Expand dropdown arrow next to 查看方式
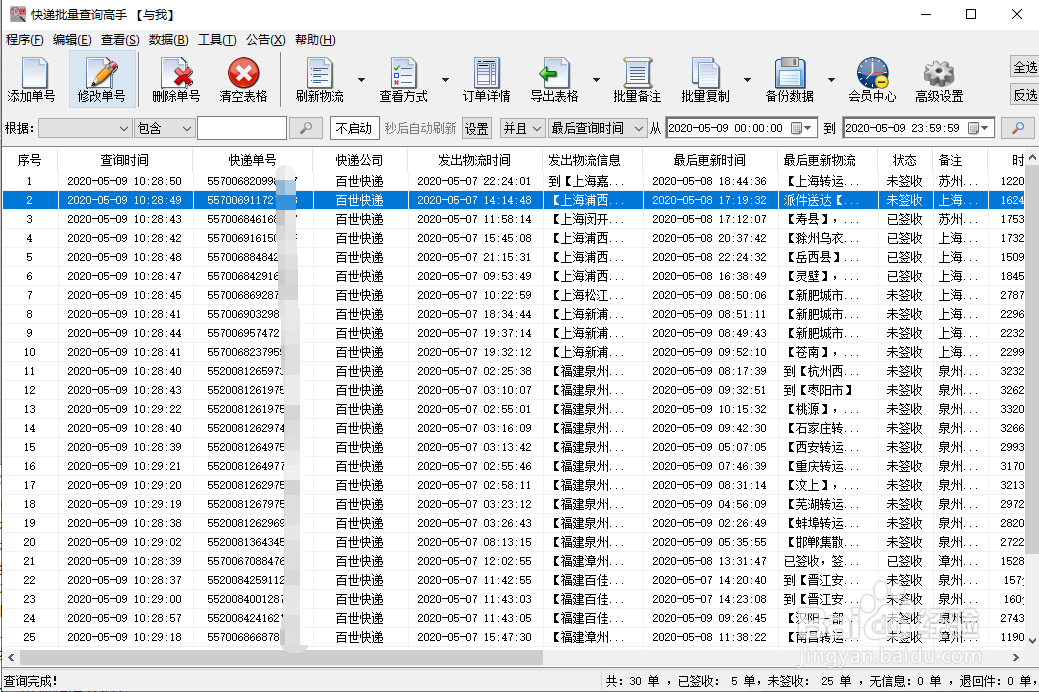This screenshot has width=1039, height=692. [445, 80]
